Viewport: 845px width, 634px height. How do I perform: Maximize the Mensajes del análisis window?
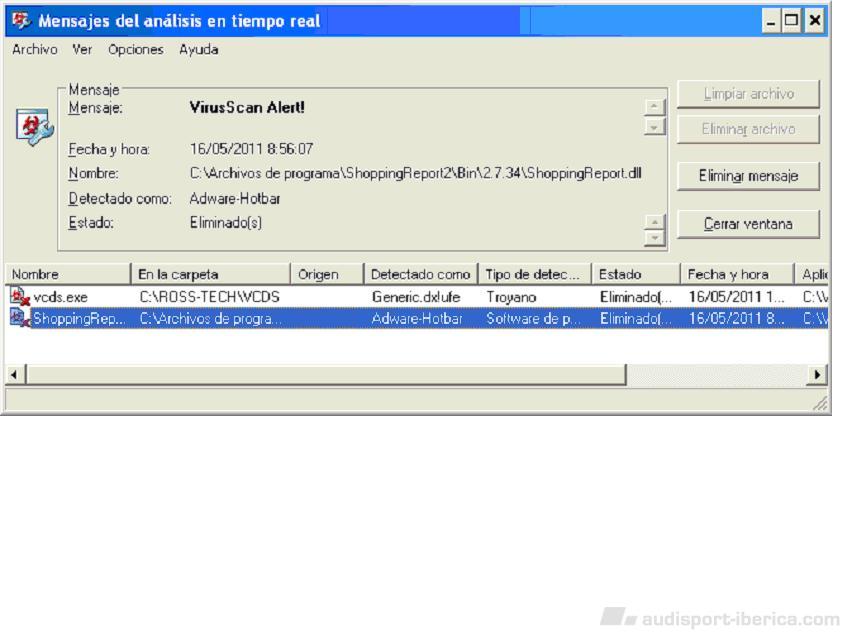[792, 21]
